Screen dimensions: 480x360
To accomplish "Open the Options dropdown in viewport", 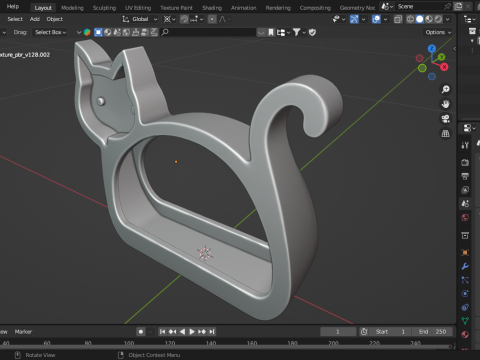I will coord(438,32).
